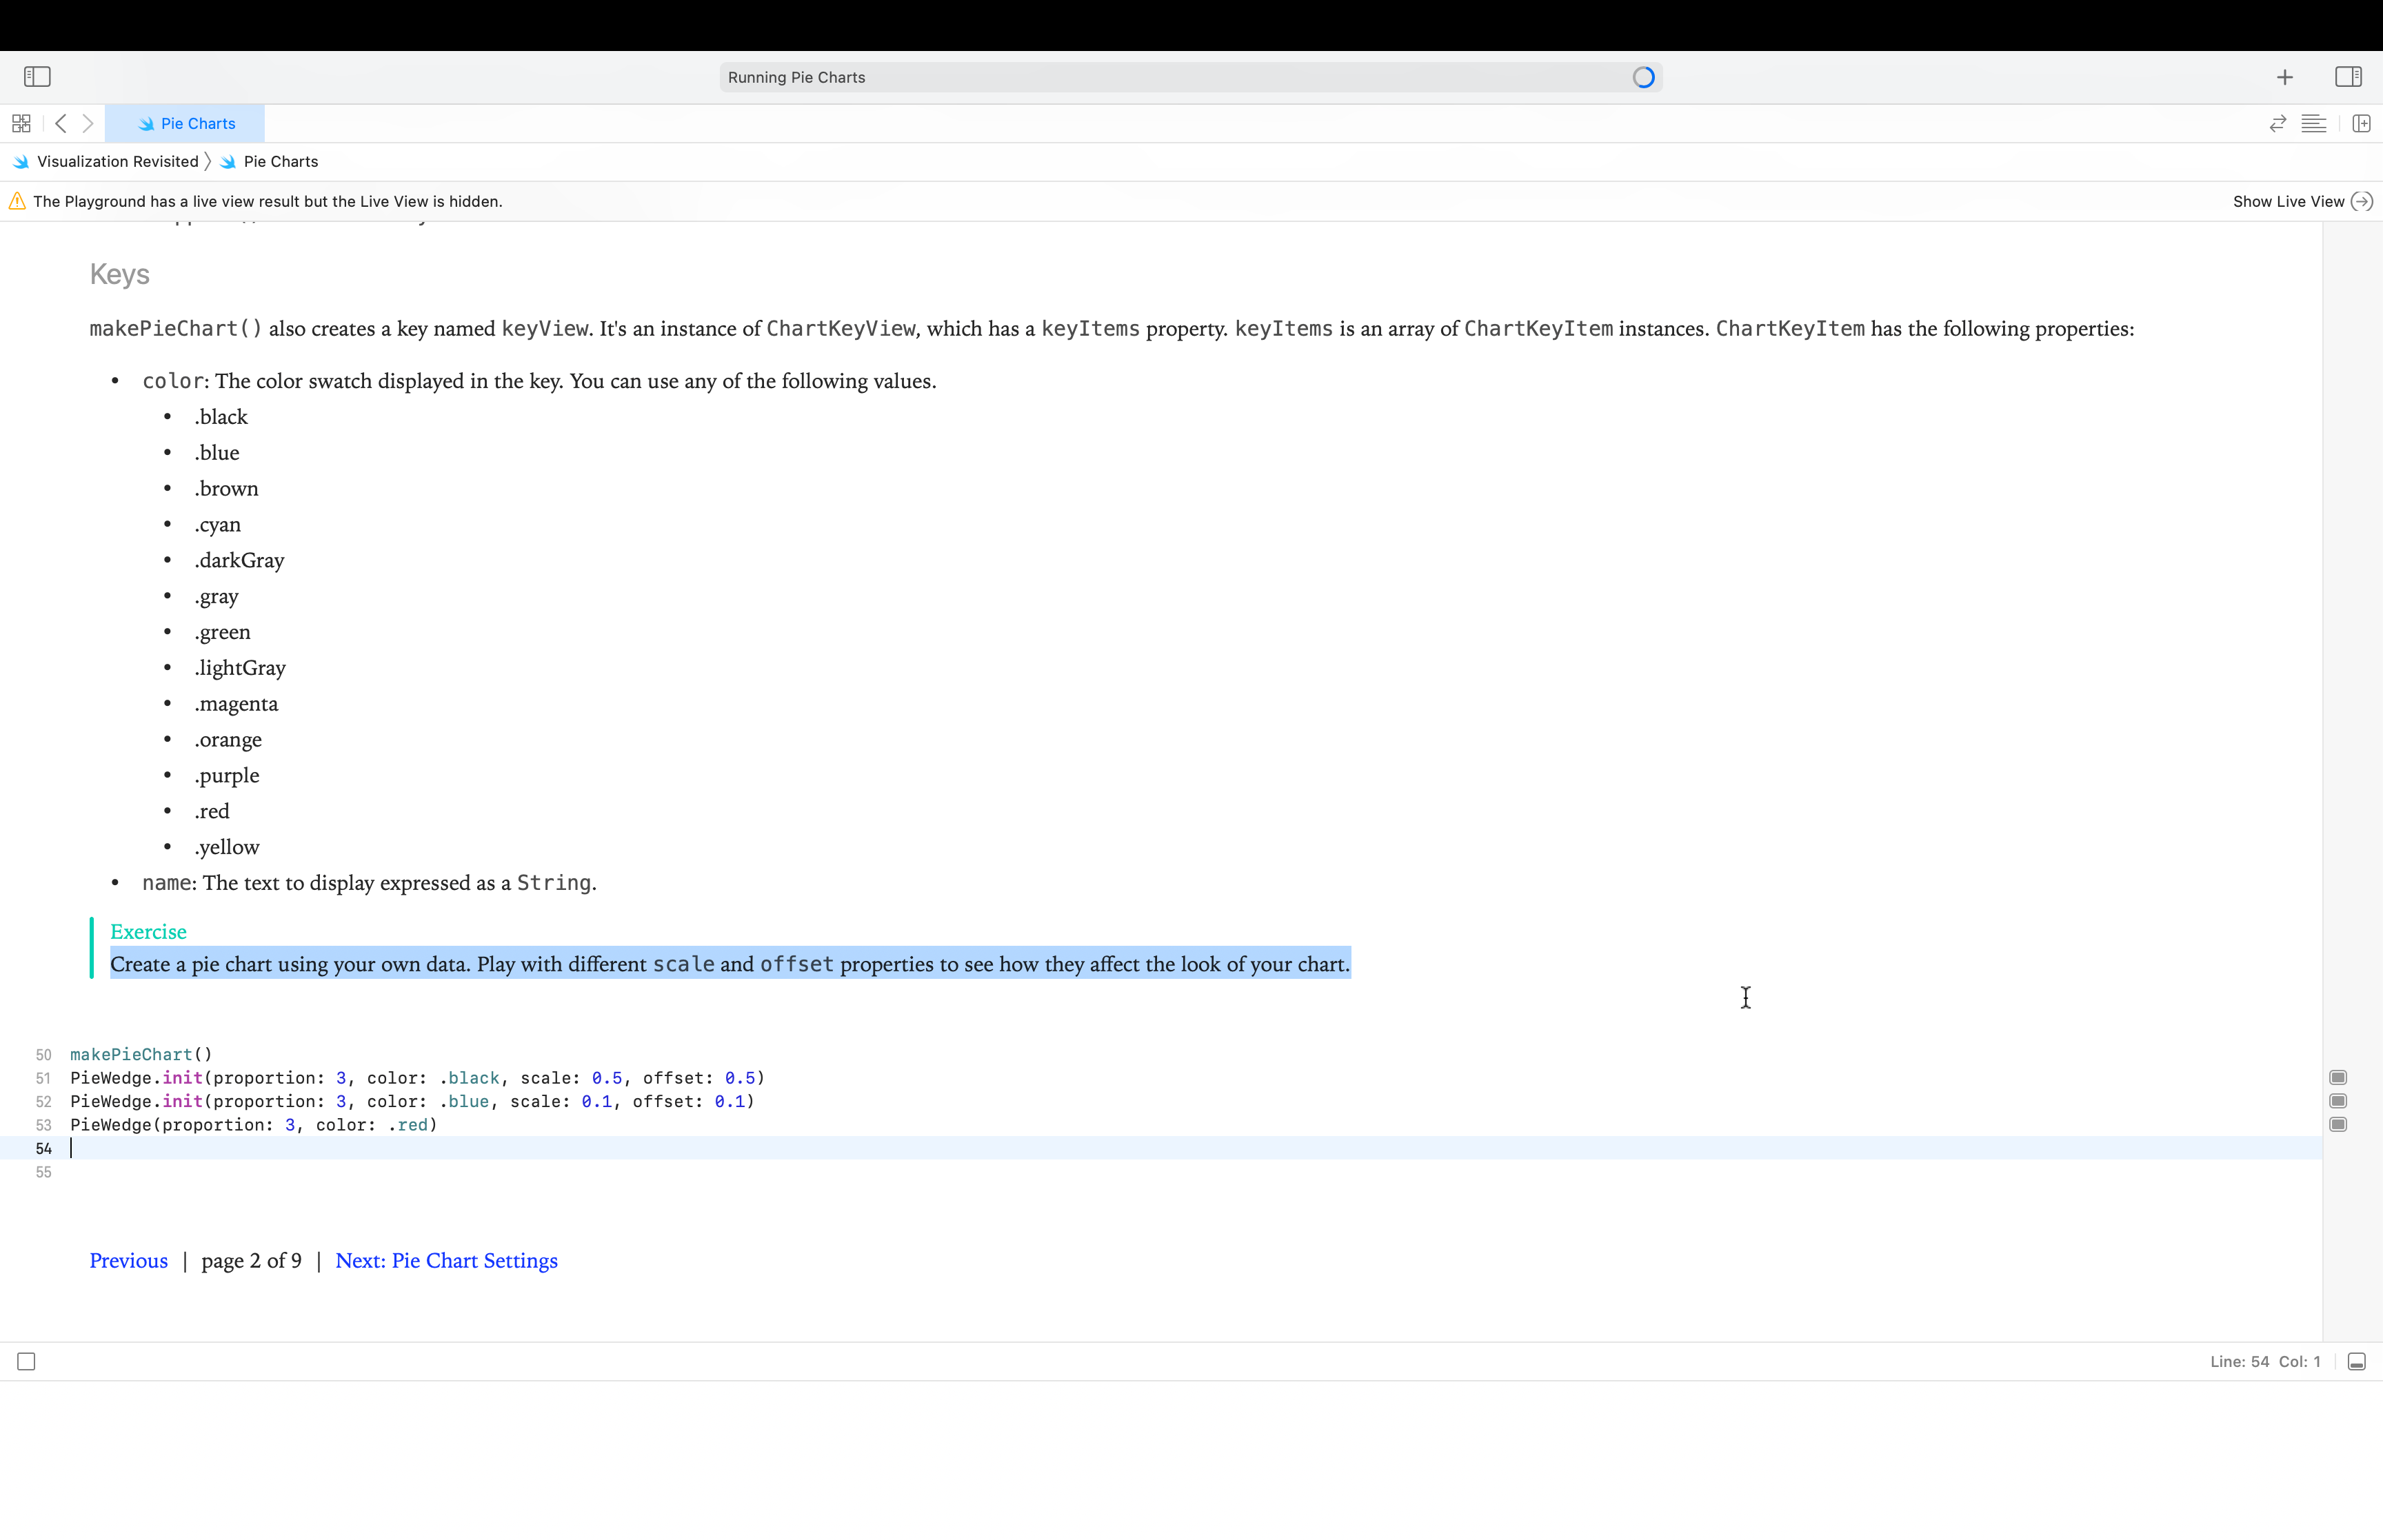This screenshot has height=1540, width=2383.
Task: Expand Visualization Revisited breadcrumb
Action: point(117,161)
